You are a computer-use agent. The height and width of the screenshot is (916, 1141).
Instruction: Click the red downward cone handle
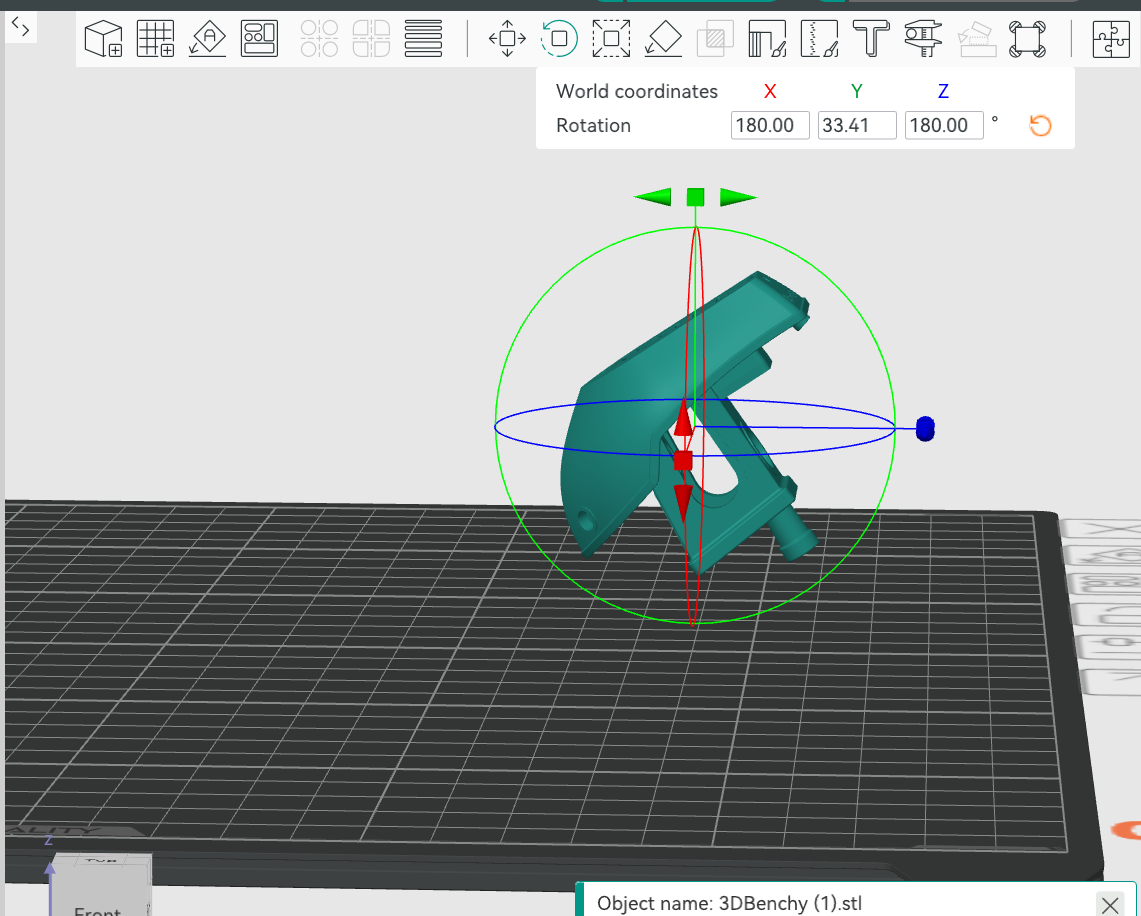tap(683, 503)
